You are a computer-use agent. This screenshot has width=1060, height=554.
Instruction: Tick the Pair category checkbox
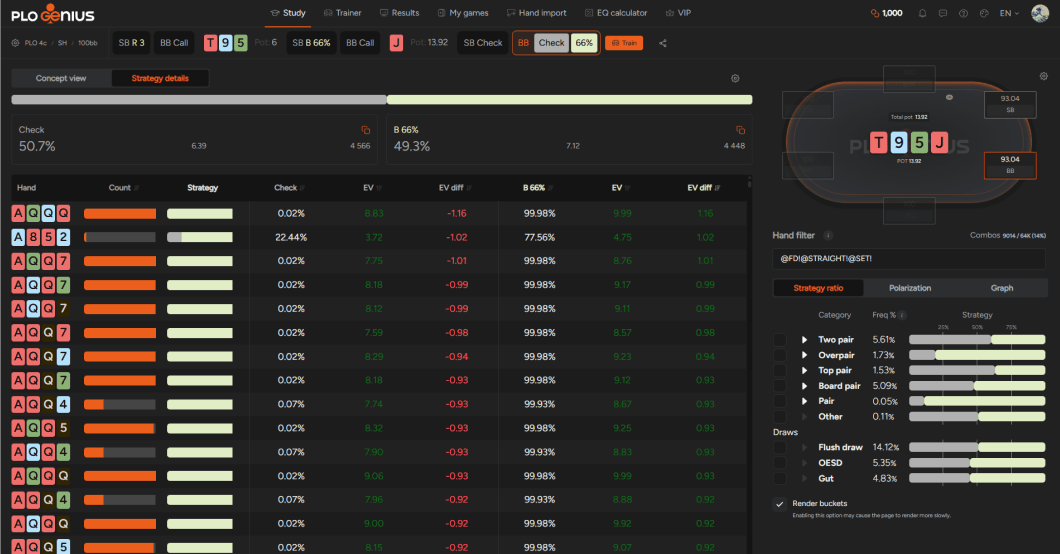point(779,401)
